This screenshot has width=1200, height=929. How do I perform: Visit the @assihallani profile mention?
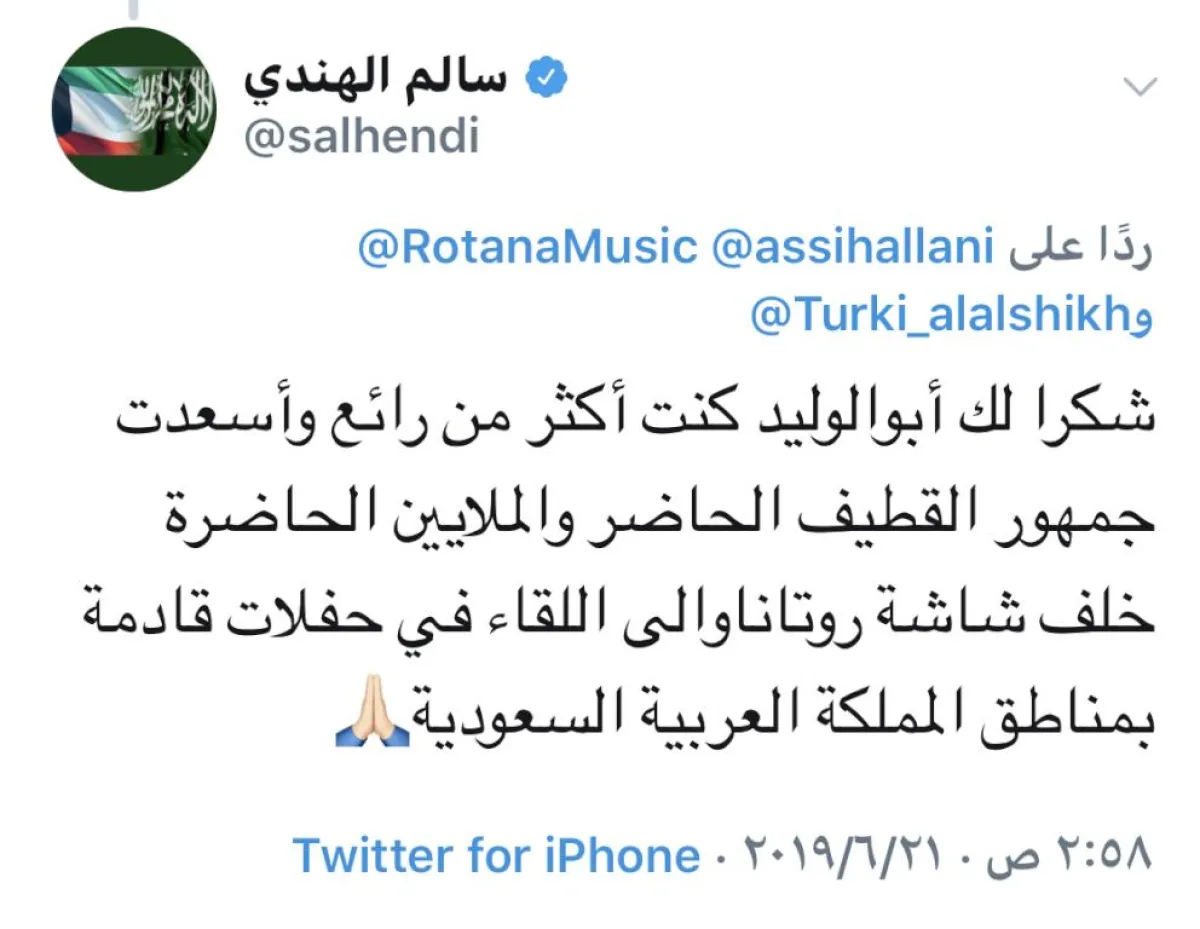tap(853, 250)
